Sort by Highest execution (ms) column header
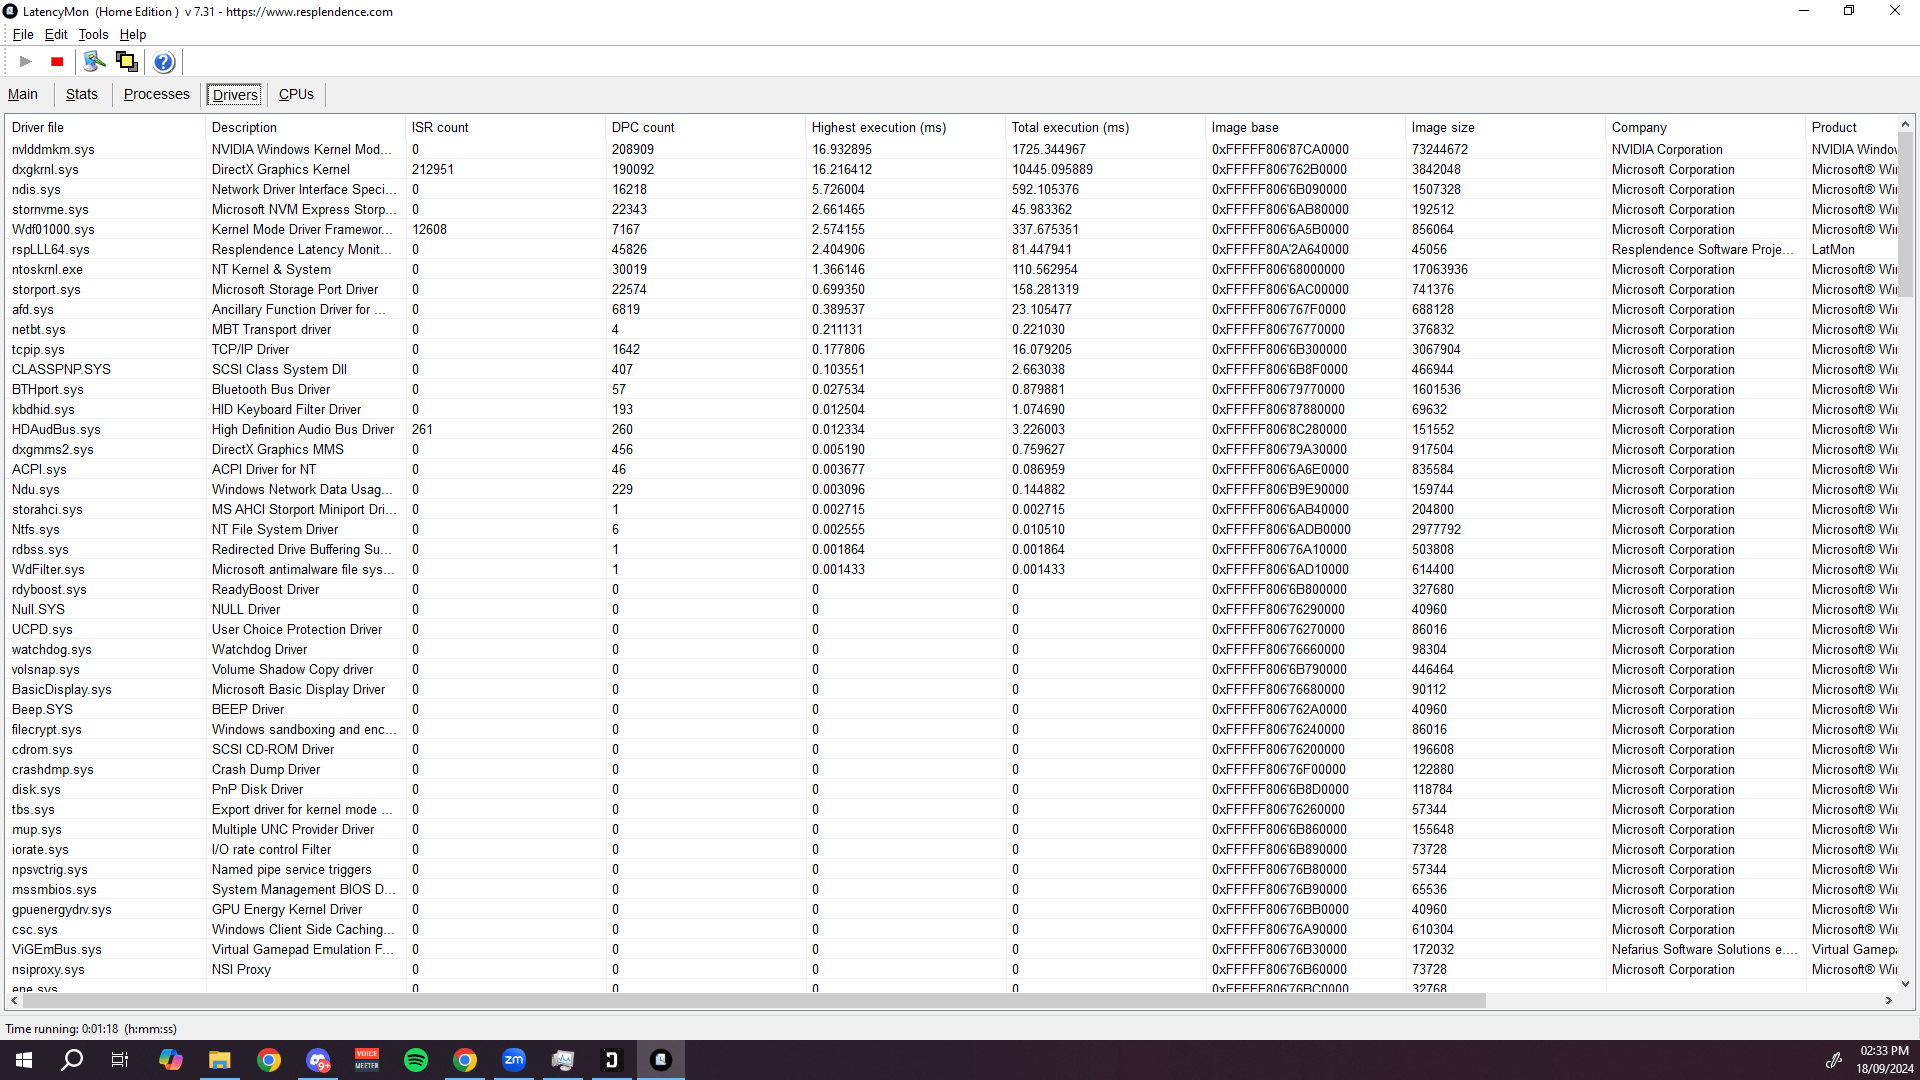 click(878, 127)
